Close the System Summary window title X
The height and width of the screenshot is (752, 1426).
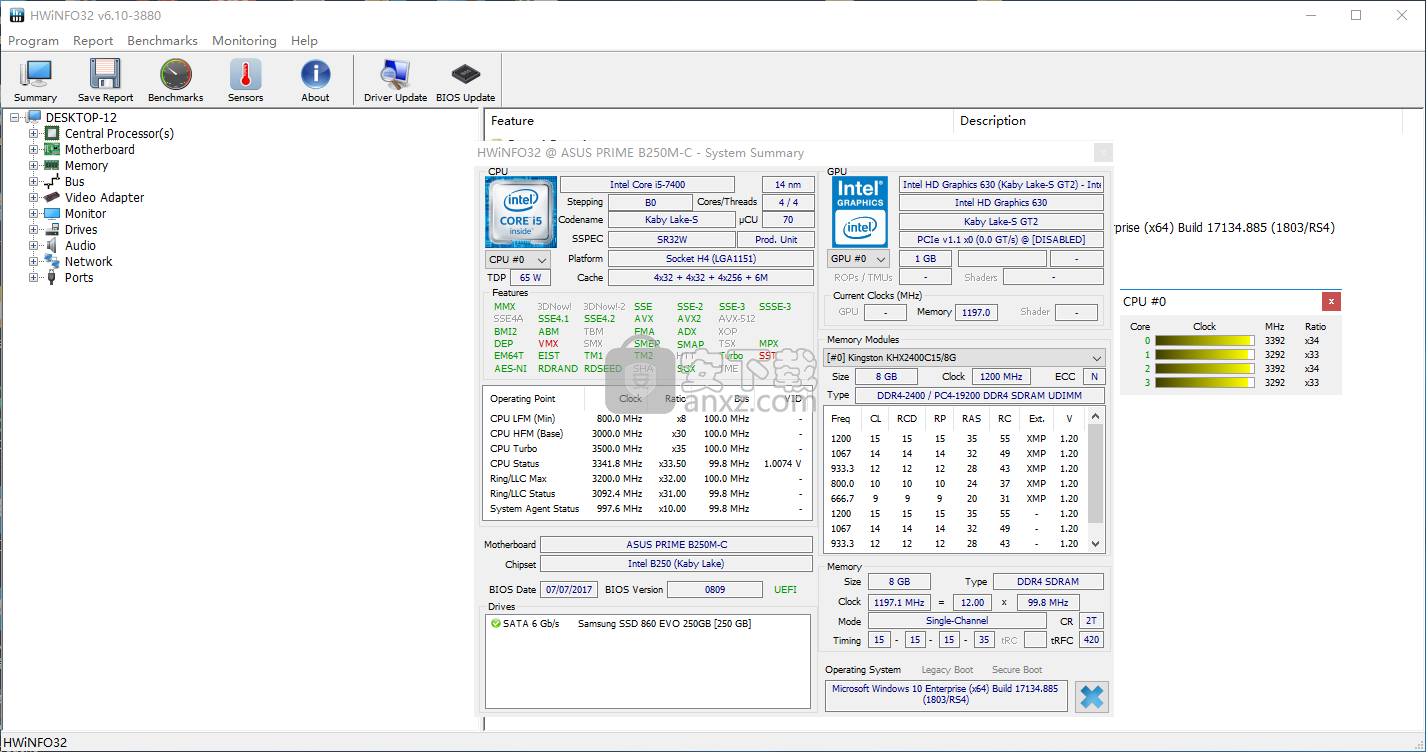[x=1103, y=152]
